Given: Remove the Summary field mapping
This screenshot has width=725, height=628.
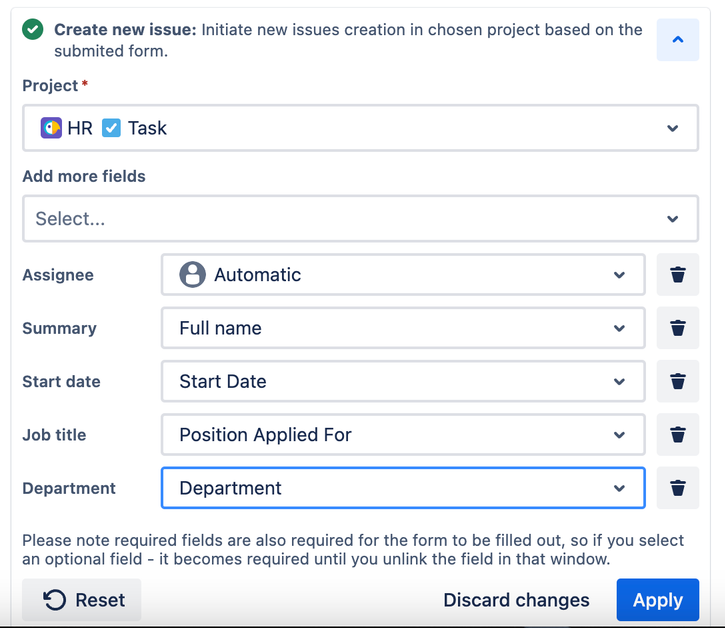Looking at the screenshot, I should (677, 328).
